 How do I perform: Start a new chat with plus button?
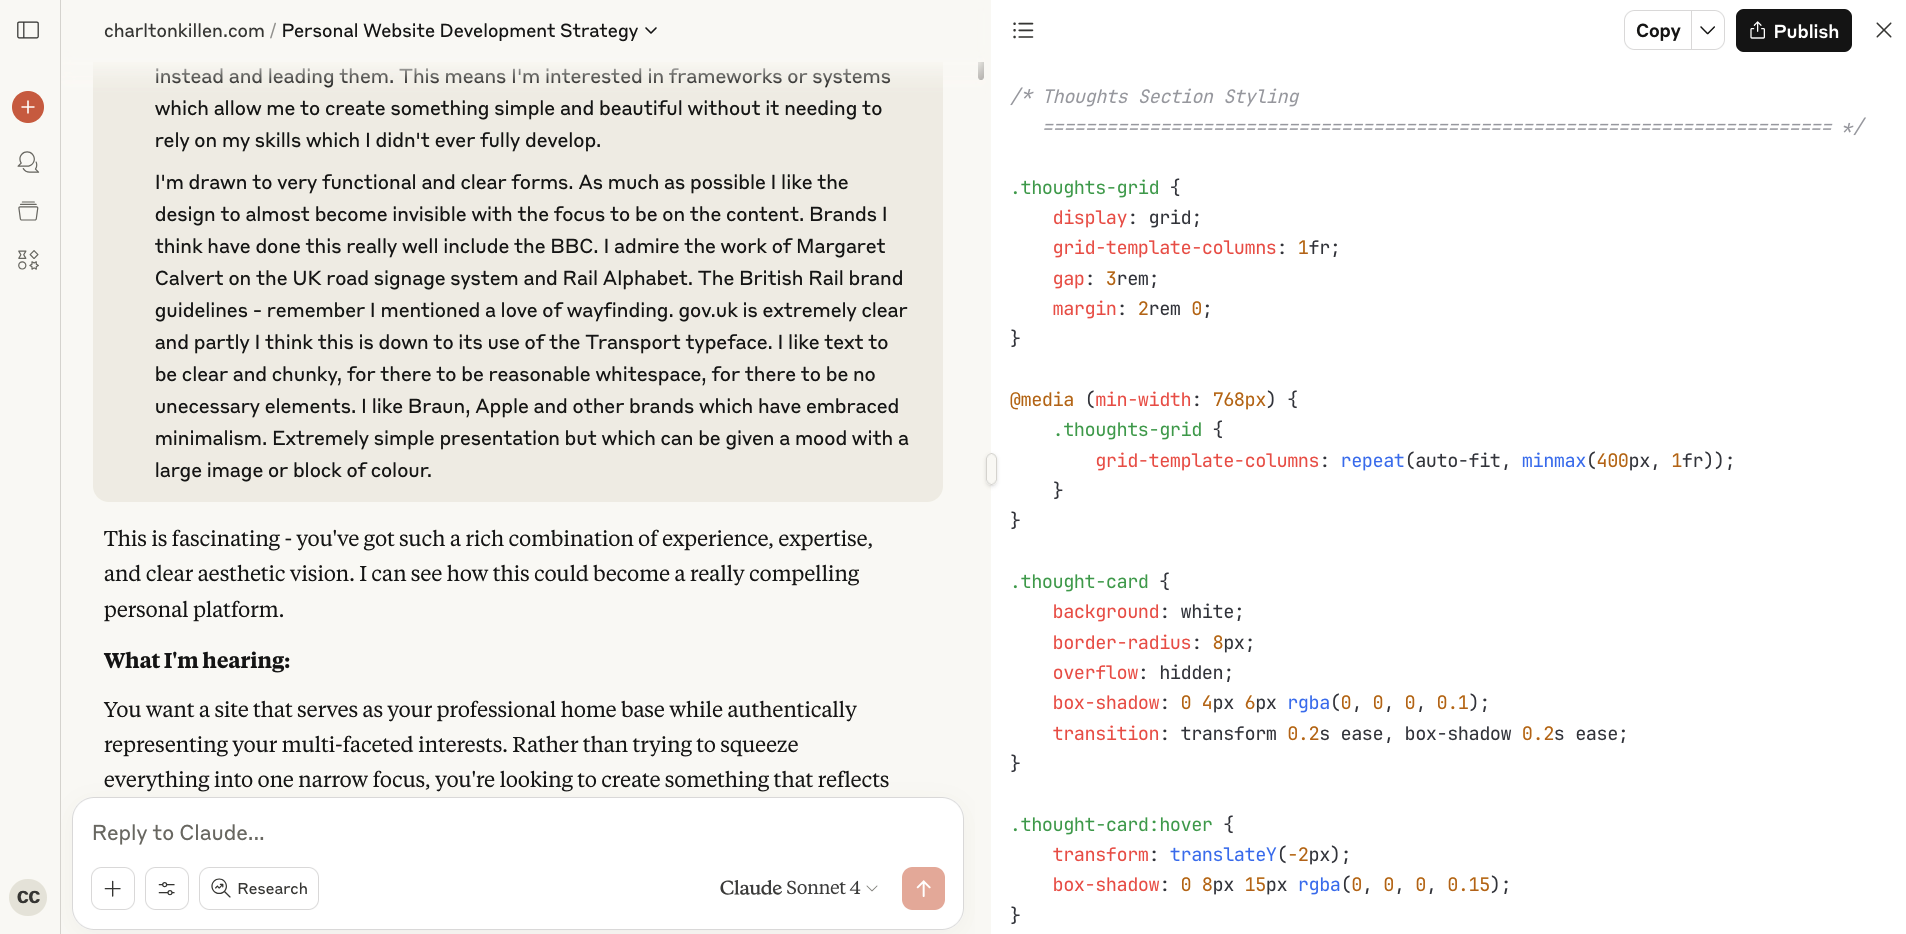28,107
